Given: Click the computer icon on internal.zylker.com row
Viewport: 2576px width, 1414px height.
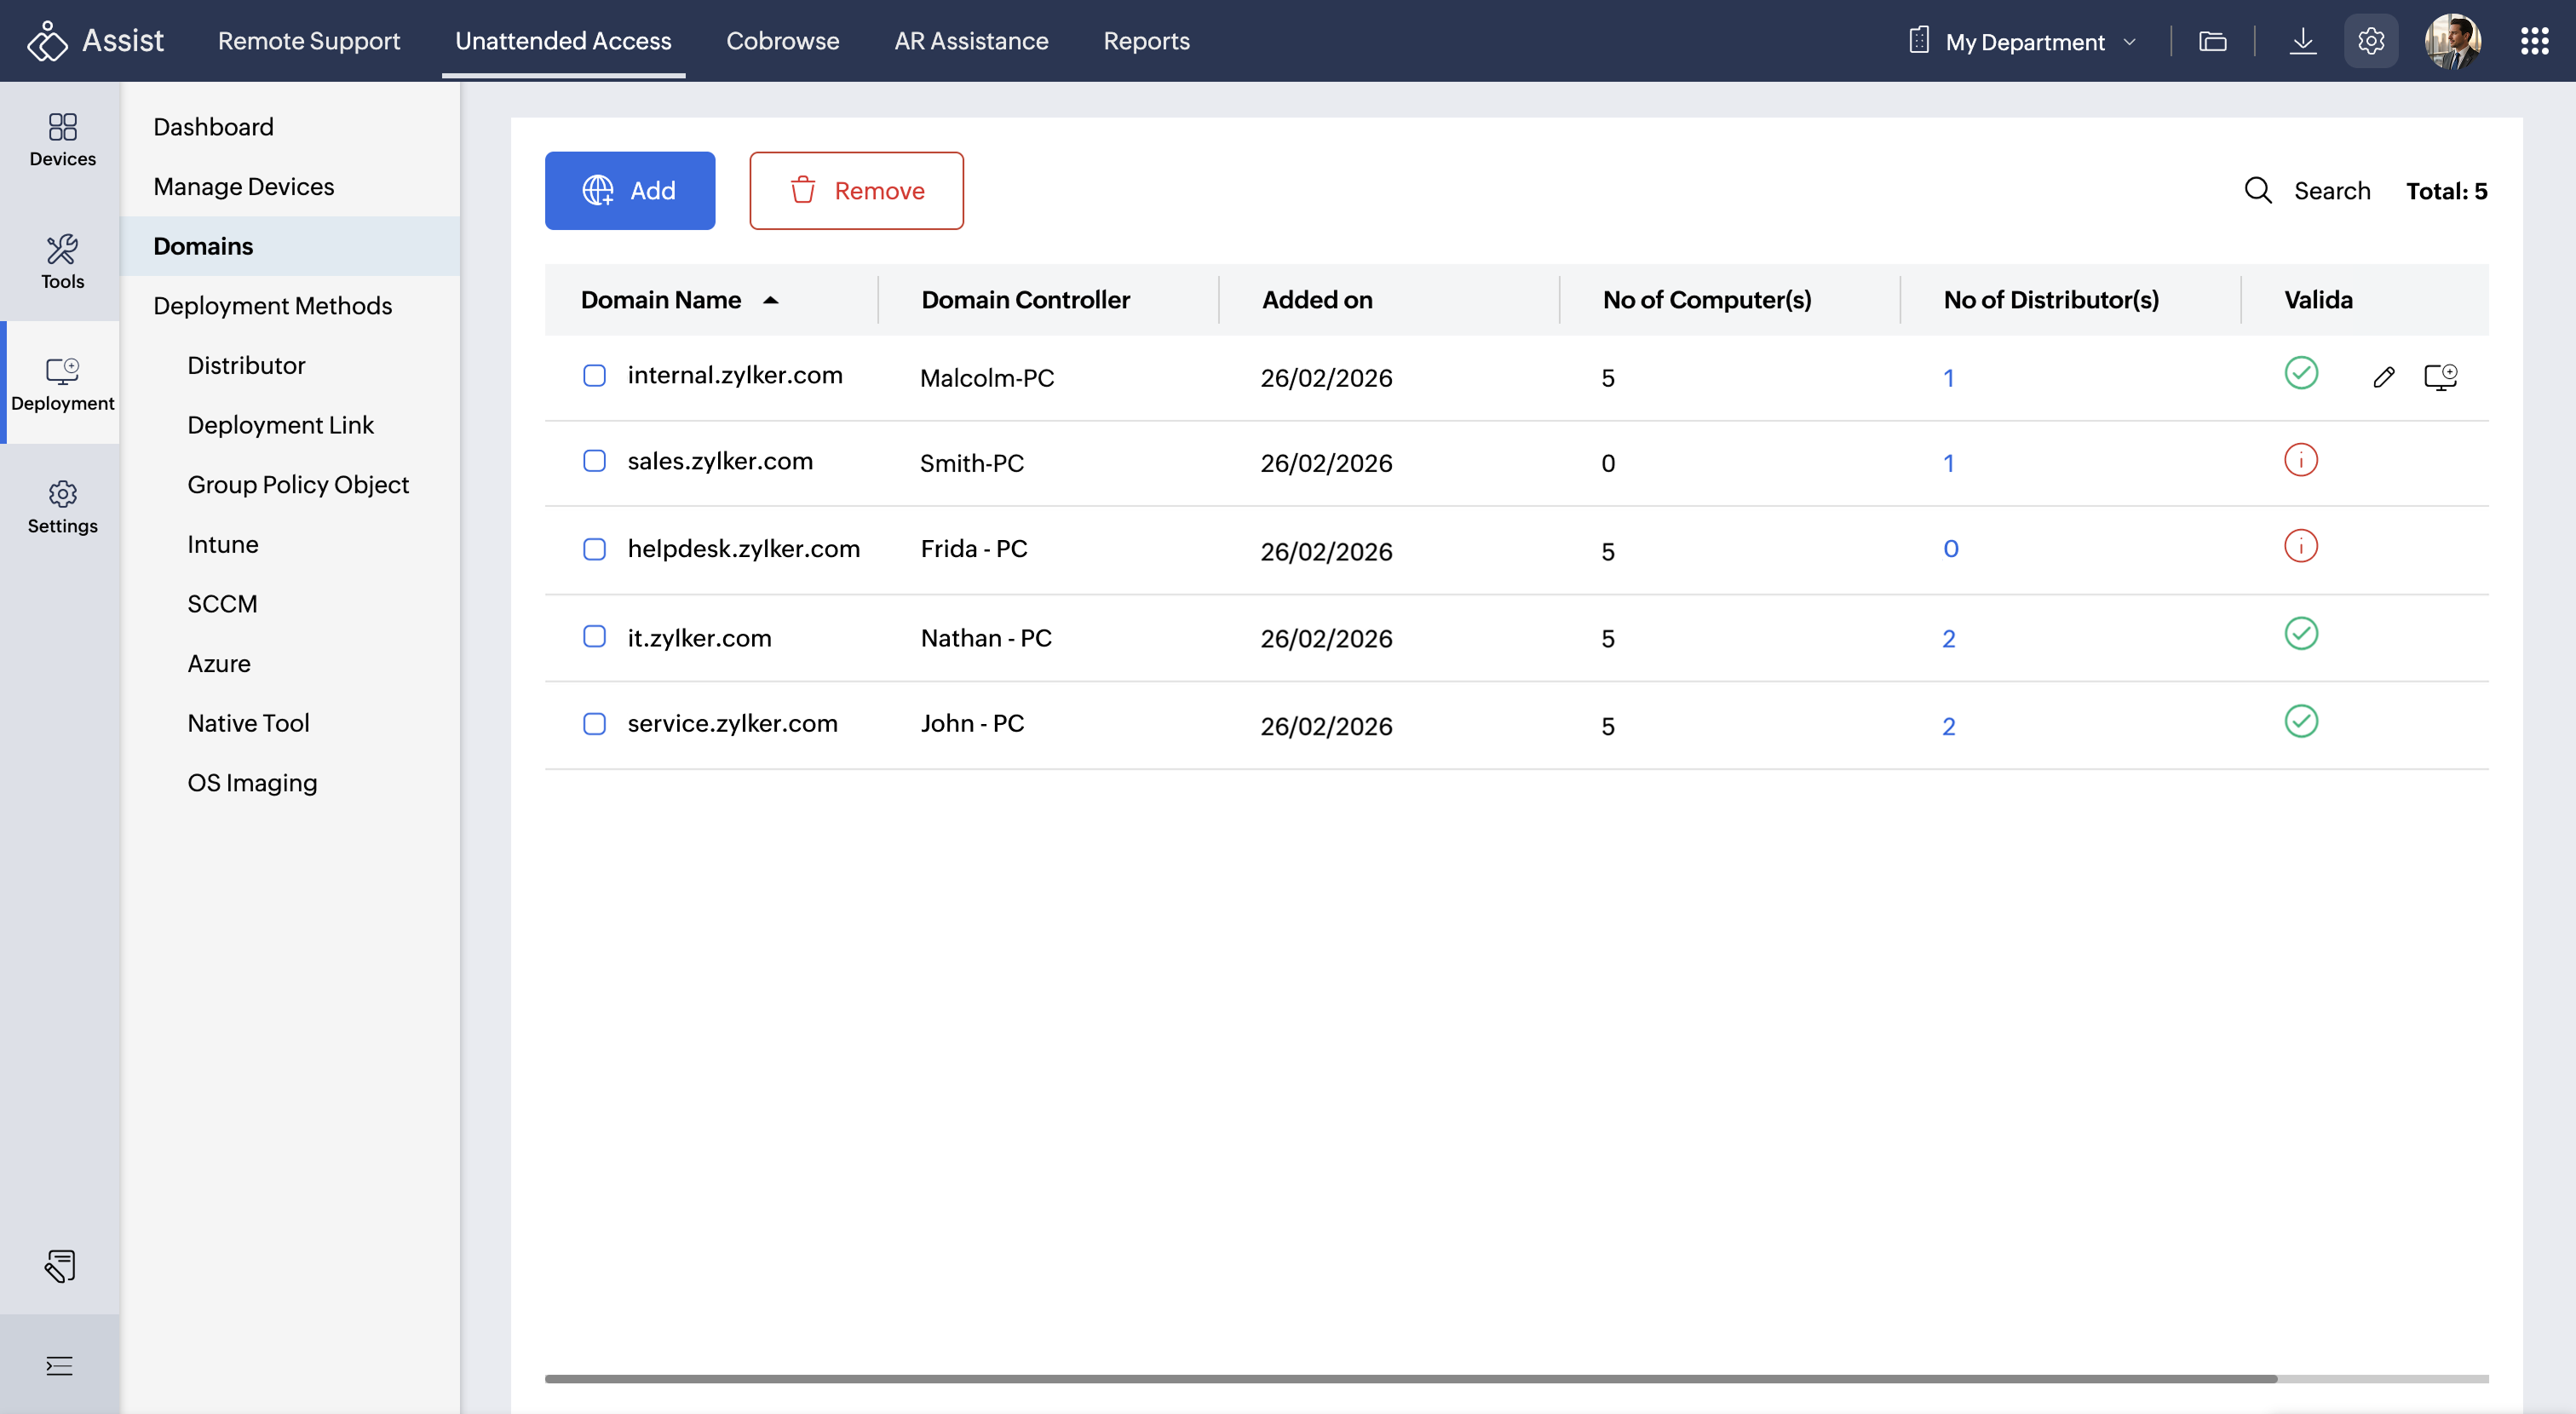Looking at the screenshot, I should [2441, 377].
